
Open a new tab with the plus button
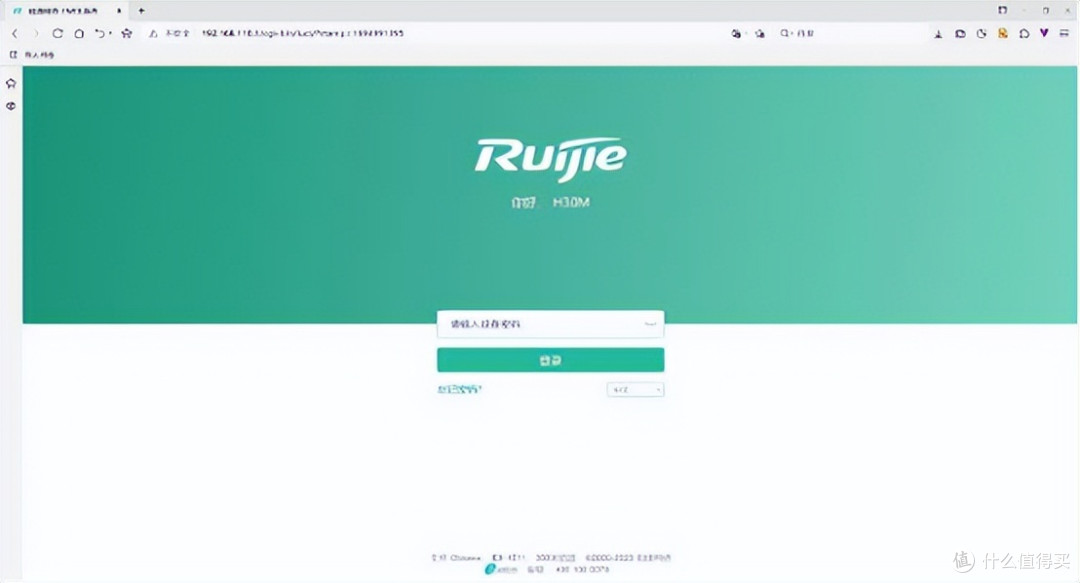coord(141,10)
